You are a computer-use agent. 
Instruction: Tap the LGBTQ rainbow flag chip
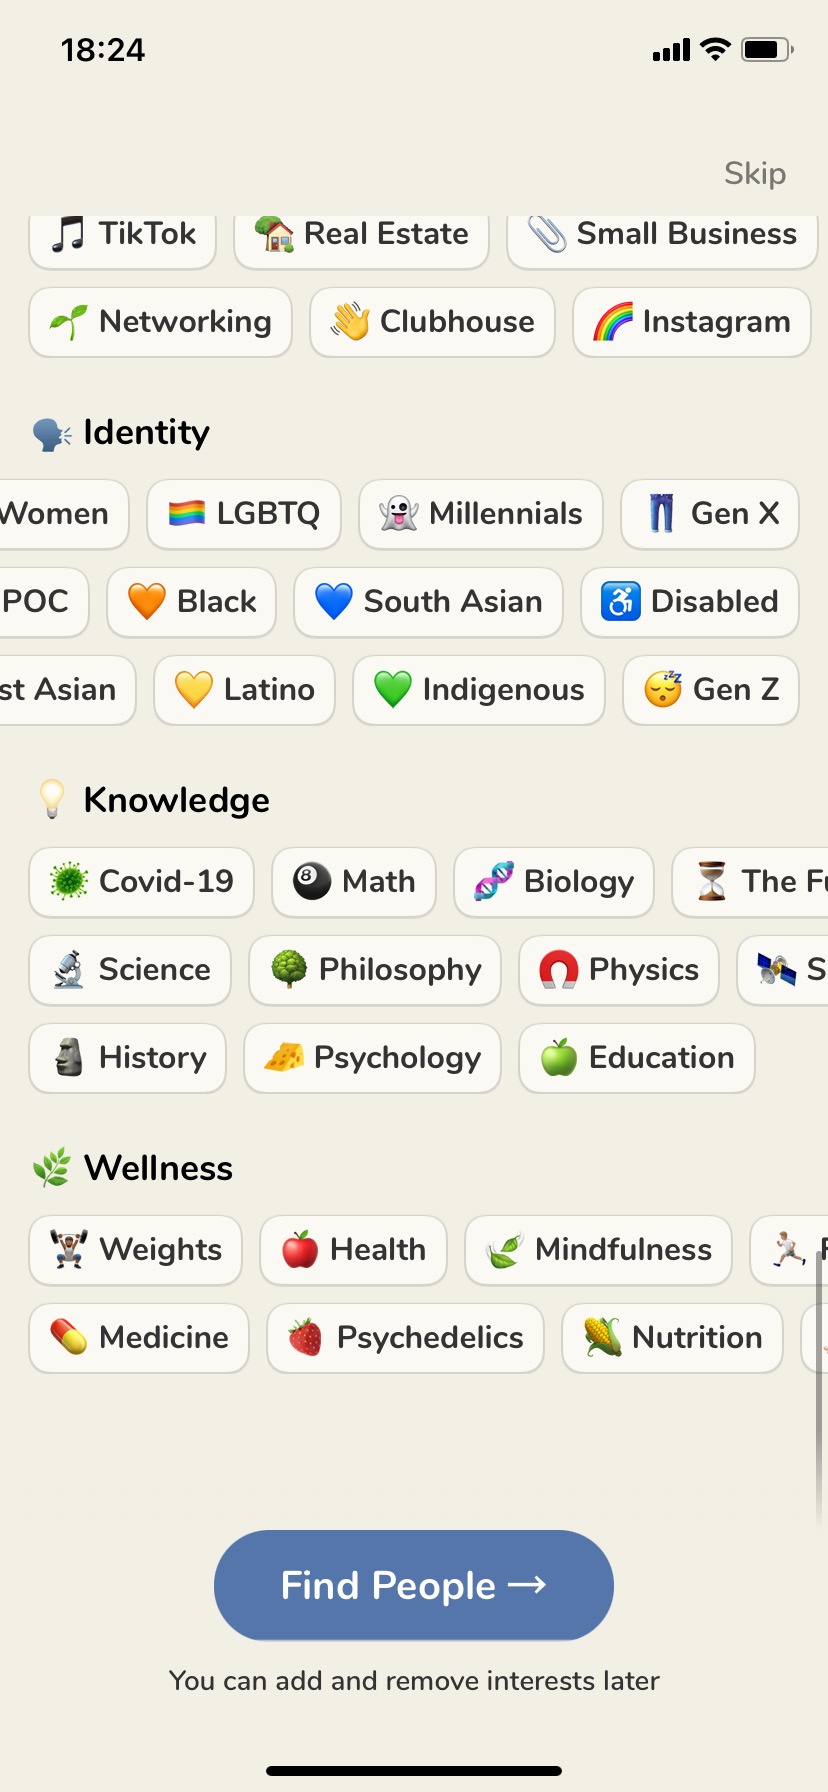(x=244, y=514)
